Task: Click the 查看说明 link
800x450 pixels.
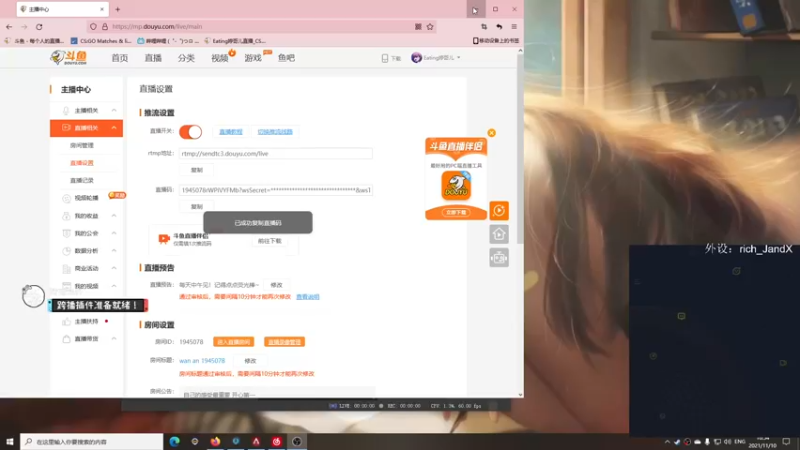Action: 308,296
